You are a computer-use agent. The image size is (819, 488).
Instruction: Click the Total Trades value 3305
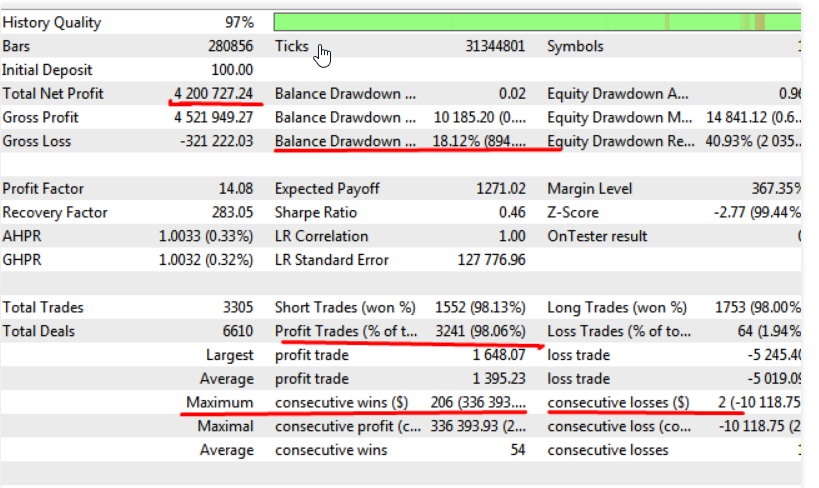coord(238,307)
